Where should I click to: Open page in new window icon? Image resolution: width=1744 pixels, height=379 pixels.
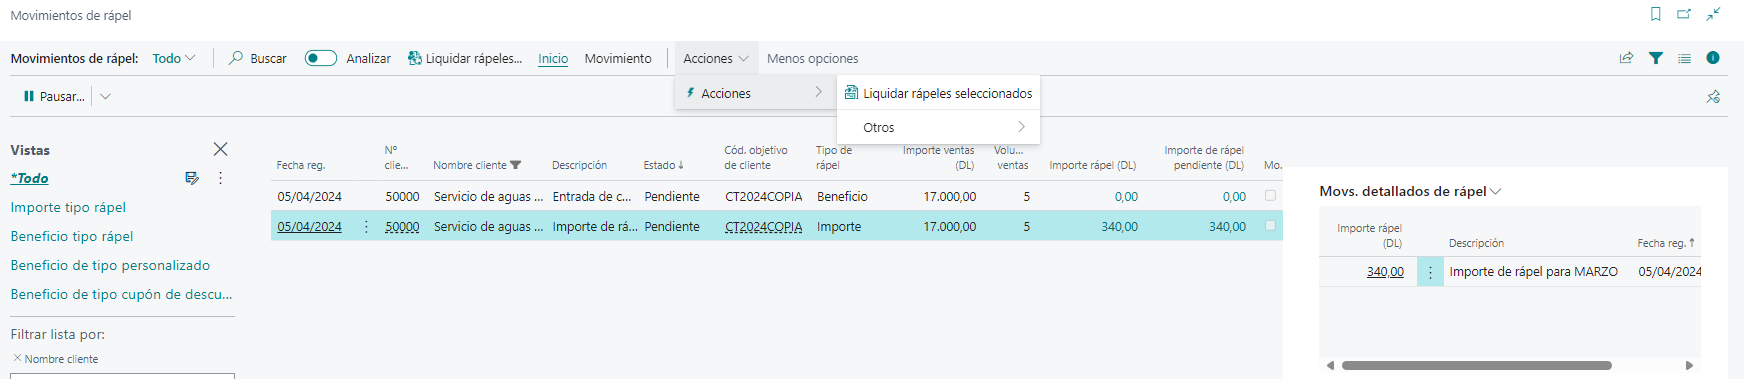point(1684,14)
